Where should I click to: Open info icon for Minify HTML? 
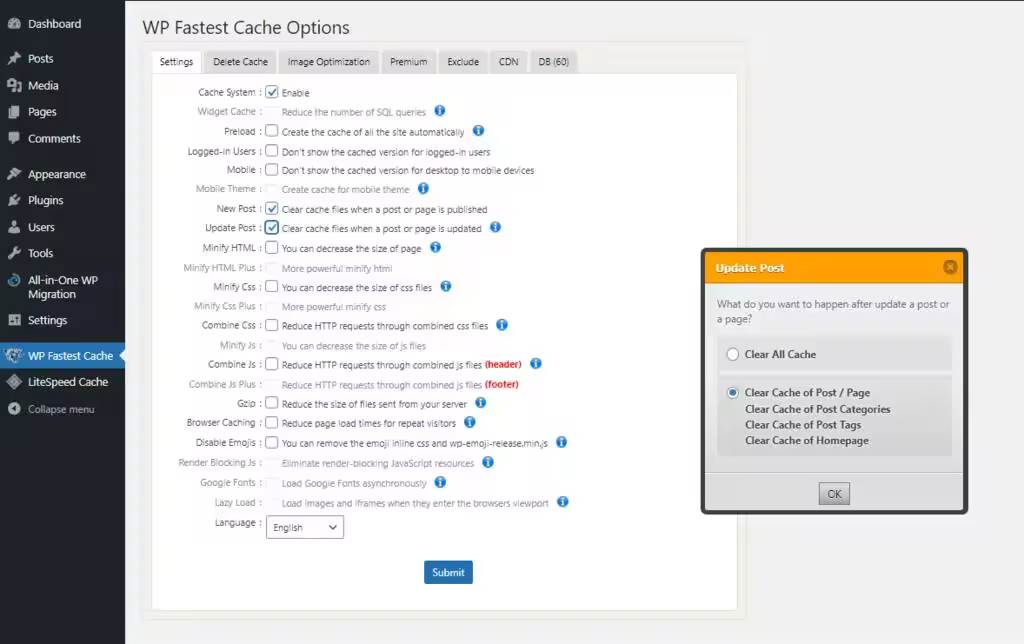click(436, 247)
